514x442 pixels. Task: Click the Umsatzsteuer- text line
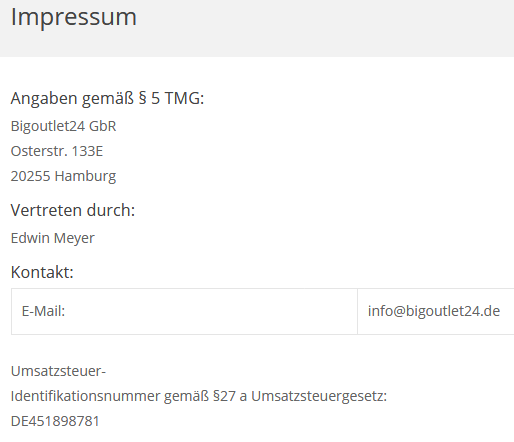[58, 371]
